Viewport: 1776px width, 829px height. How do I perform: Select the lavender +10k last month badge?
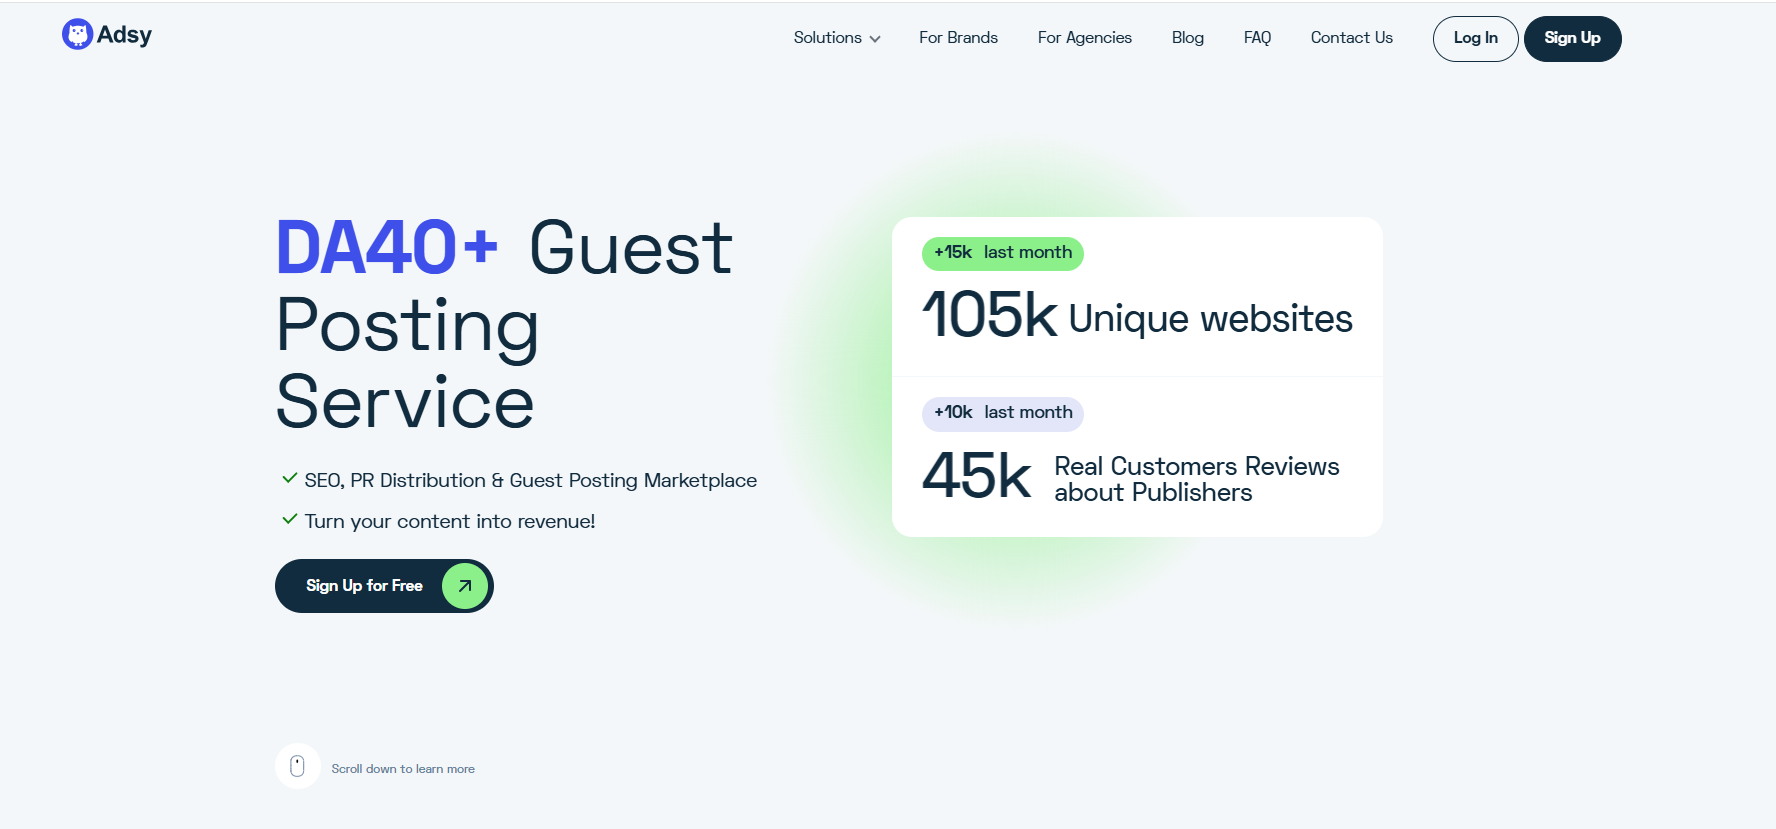click(x=1002, y=413)
